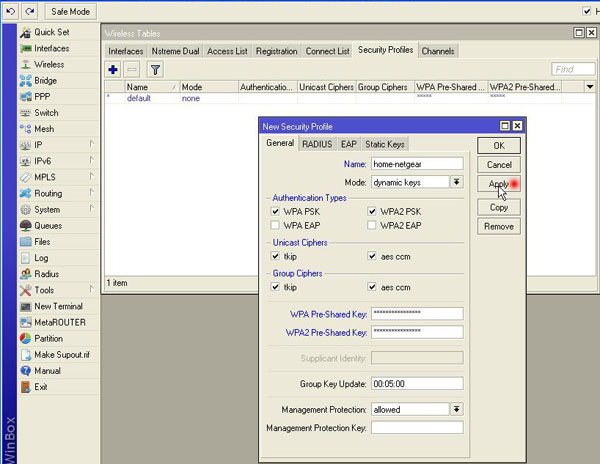Open Wireless sidebar icon
This screenshot has width=600, height=464.
pos(26,65)
